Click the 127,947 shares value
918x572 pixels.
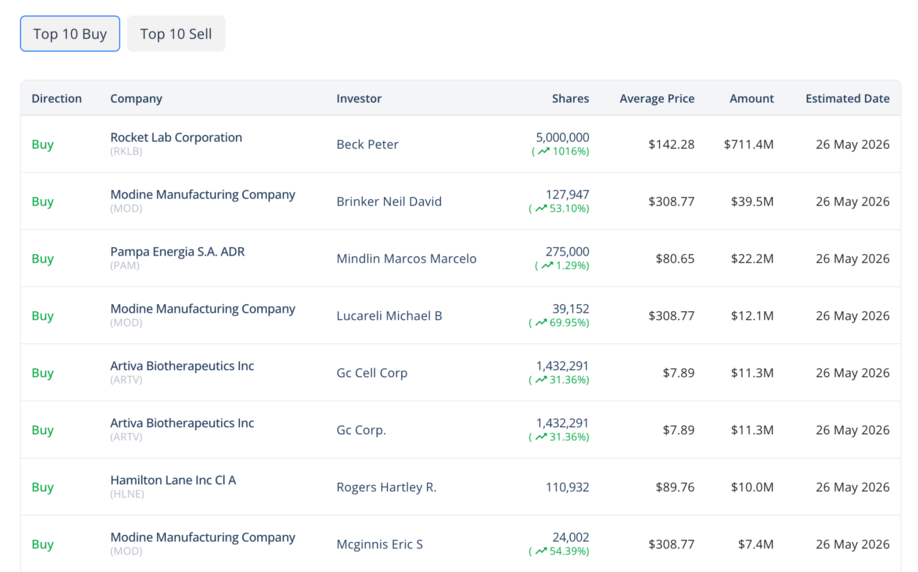coord(567,194)
